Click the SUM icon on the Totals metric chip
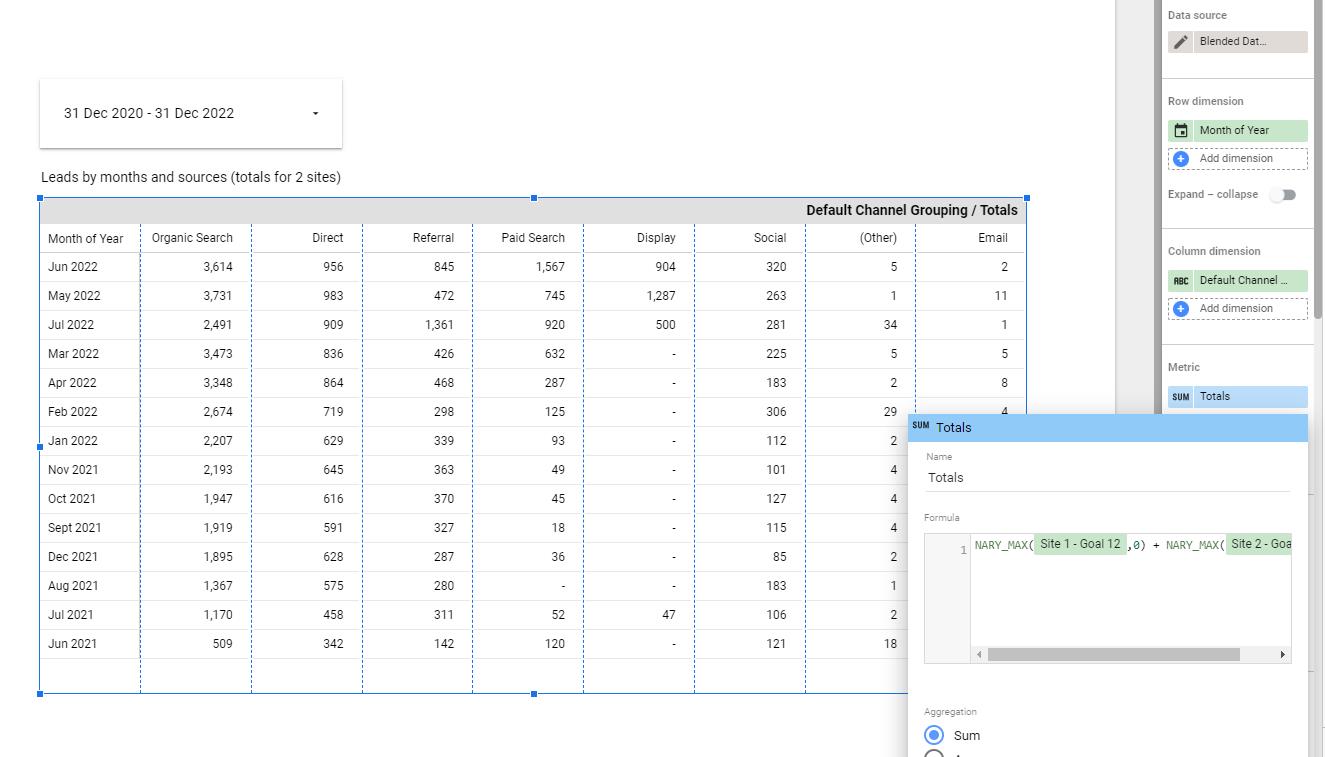The height and width of the screenshot is (757, 1325). [x=1181, y=397]
